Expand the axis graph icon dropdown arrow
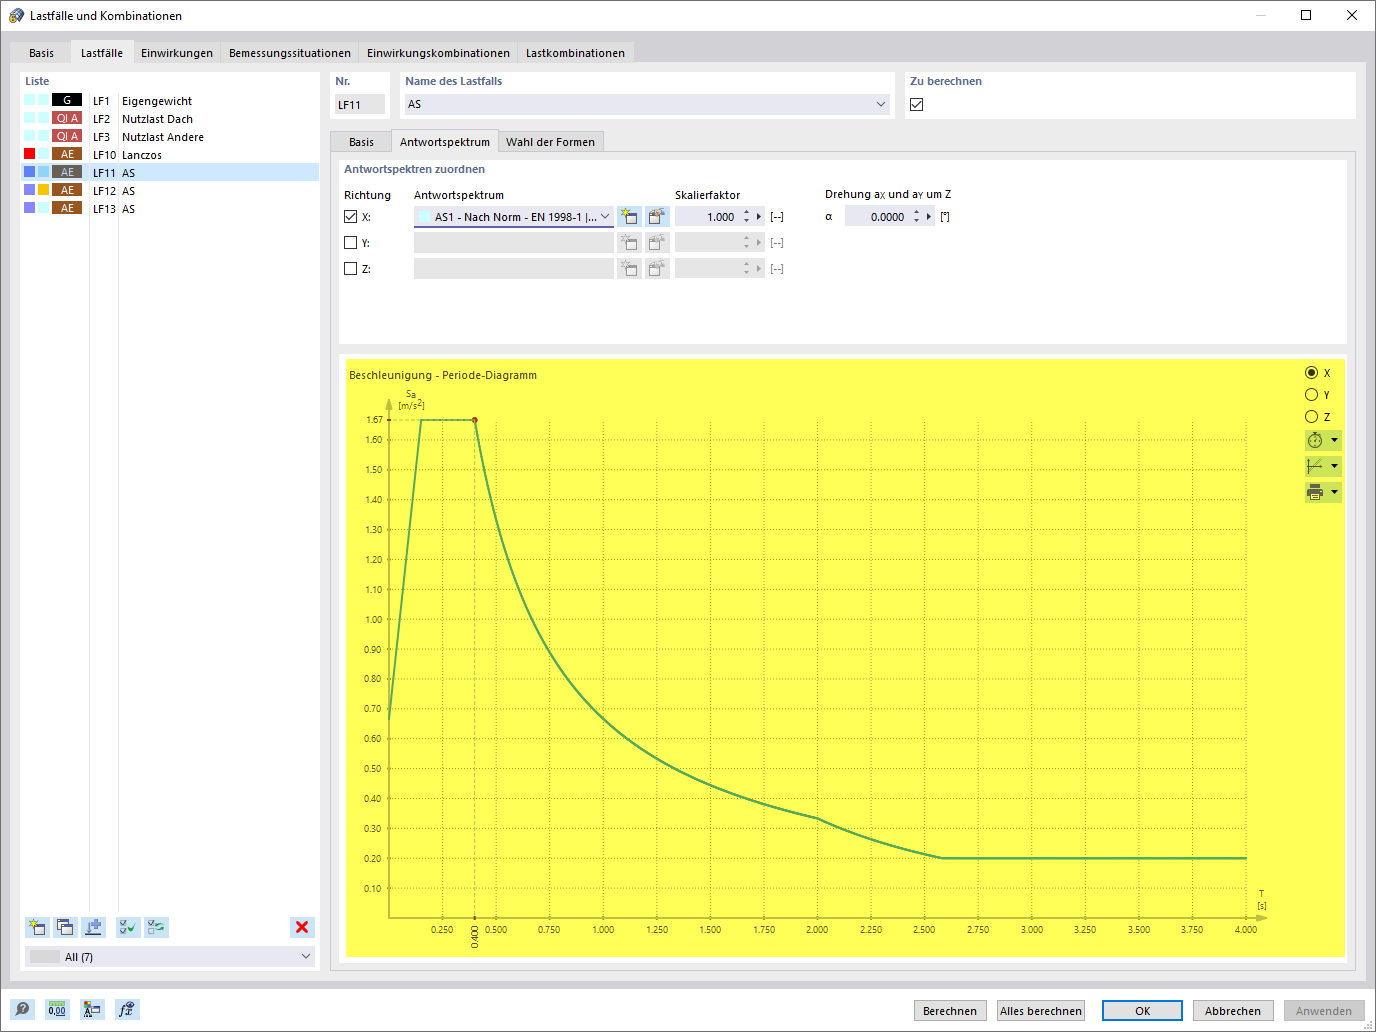This screenshot has height=1032, width=1376. [x=1334, y=466]
